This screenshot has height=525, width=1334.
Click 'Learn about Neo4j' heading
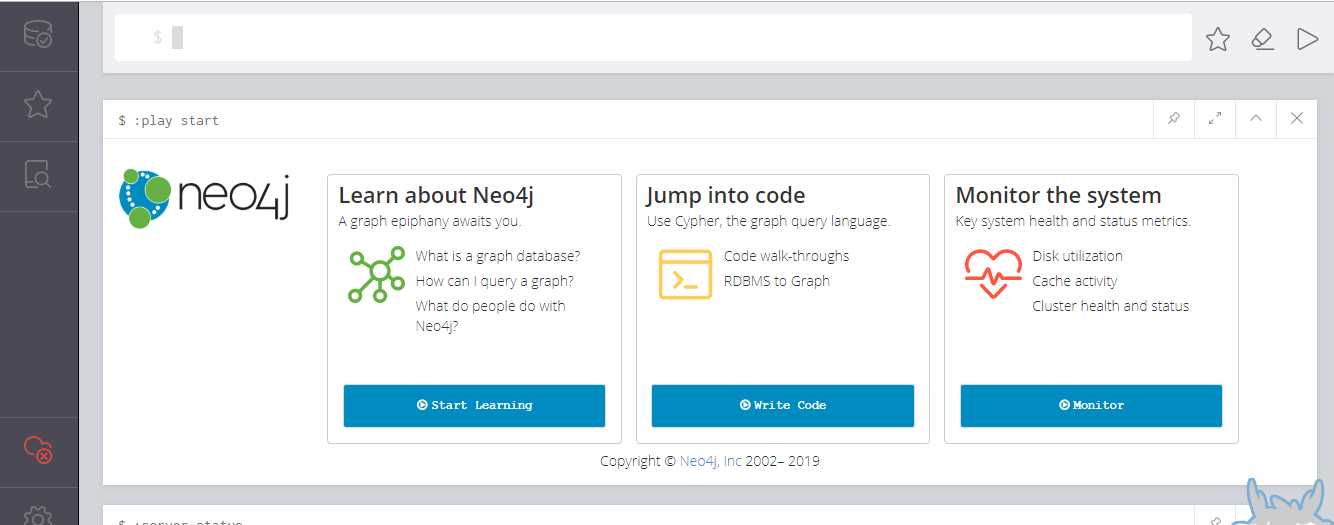[x=436, y=195]
